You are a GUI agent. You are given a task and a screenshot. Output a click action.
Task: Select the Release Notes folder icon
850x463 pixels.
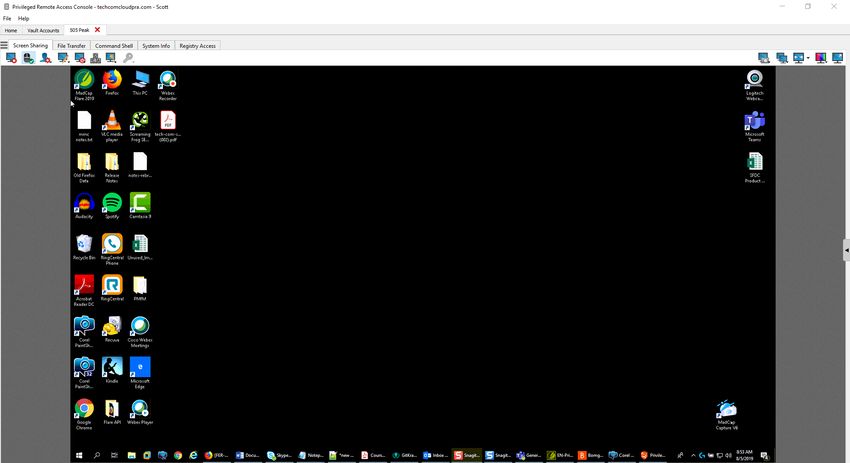click(112, 167)
